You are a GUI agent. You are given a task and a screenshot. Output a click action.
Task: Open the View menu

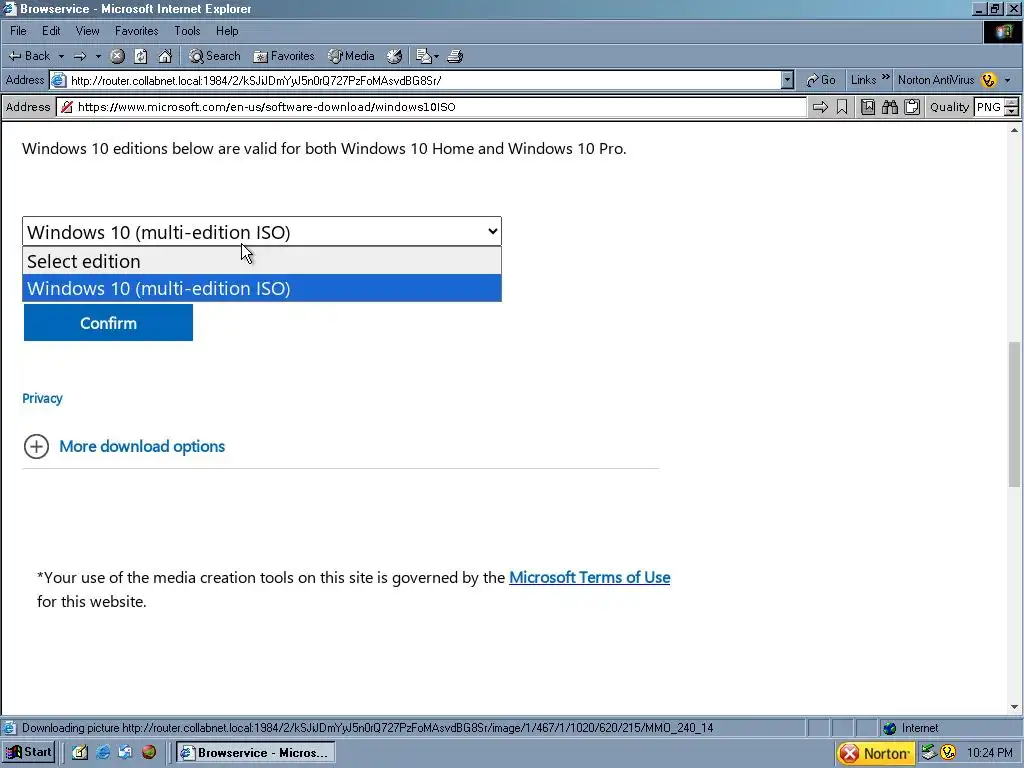pyautogui.click(x=88, y=31)
